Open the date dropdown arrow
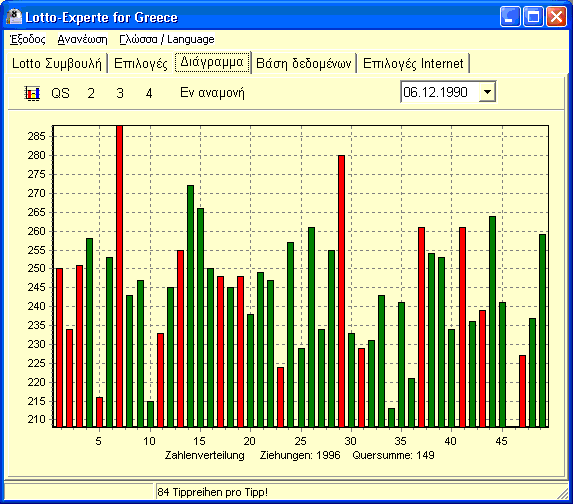Image resolution: width=576 pixels, height=504 pixels. point(487,92)
